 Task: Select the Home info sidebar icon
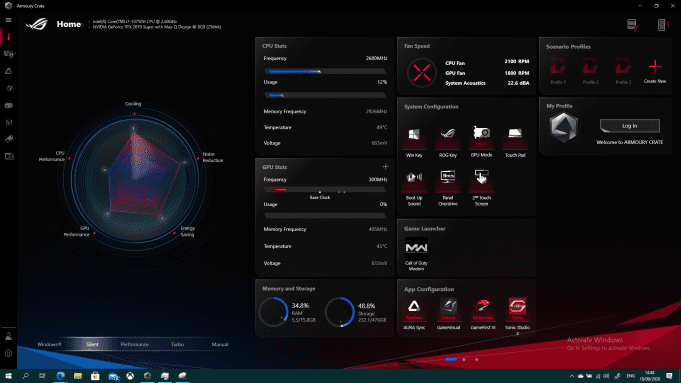coord(8,37)
